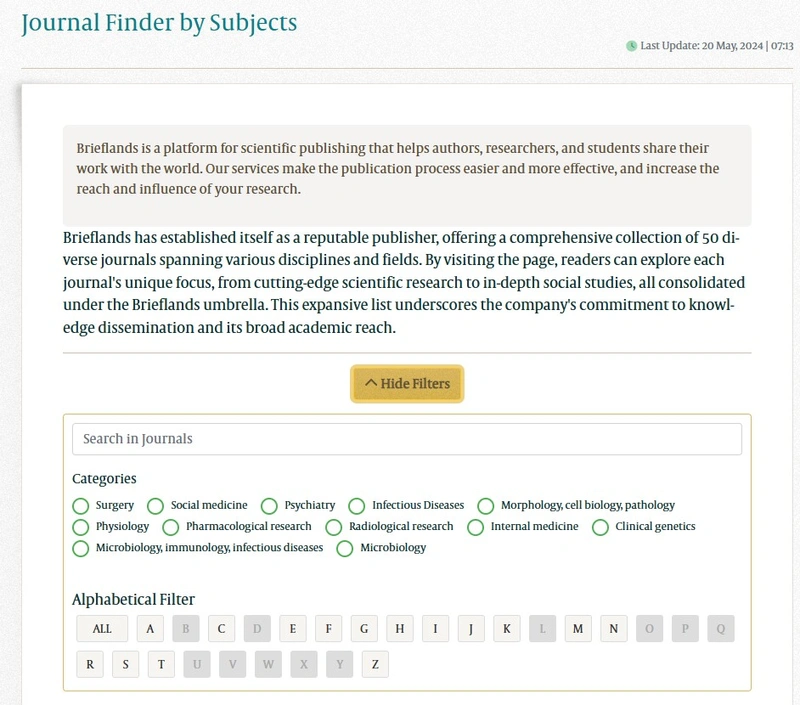Select the Surgery category
Screen dimensions: 800x705
click(81, 506)
